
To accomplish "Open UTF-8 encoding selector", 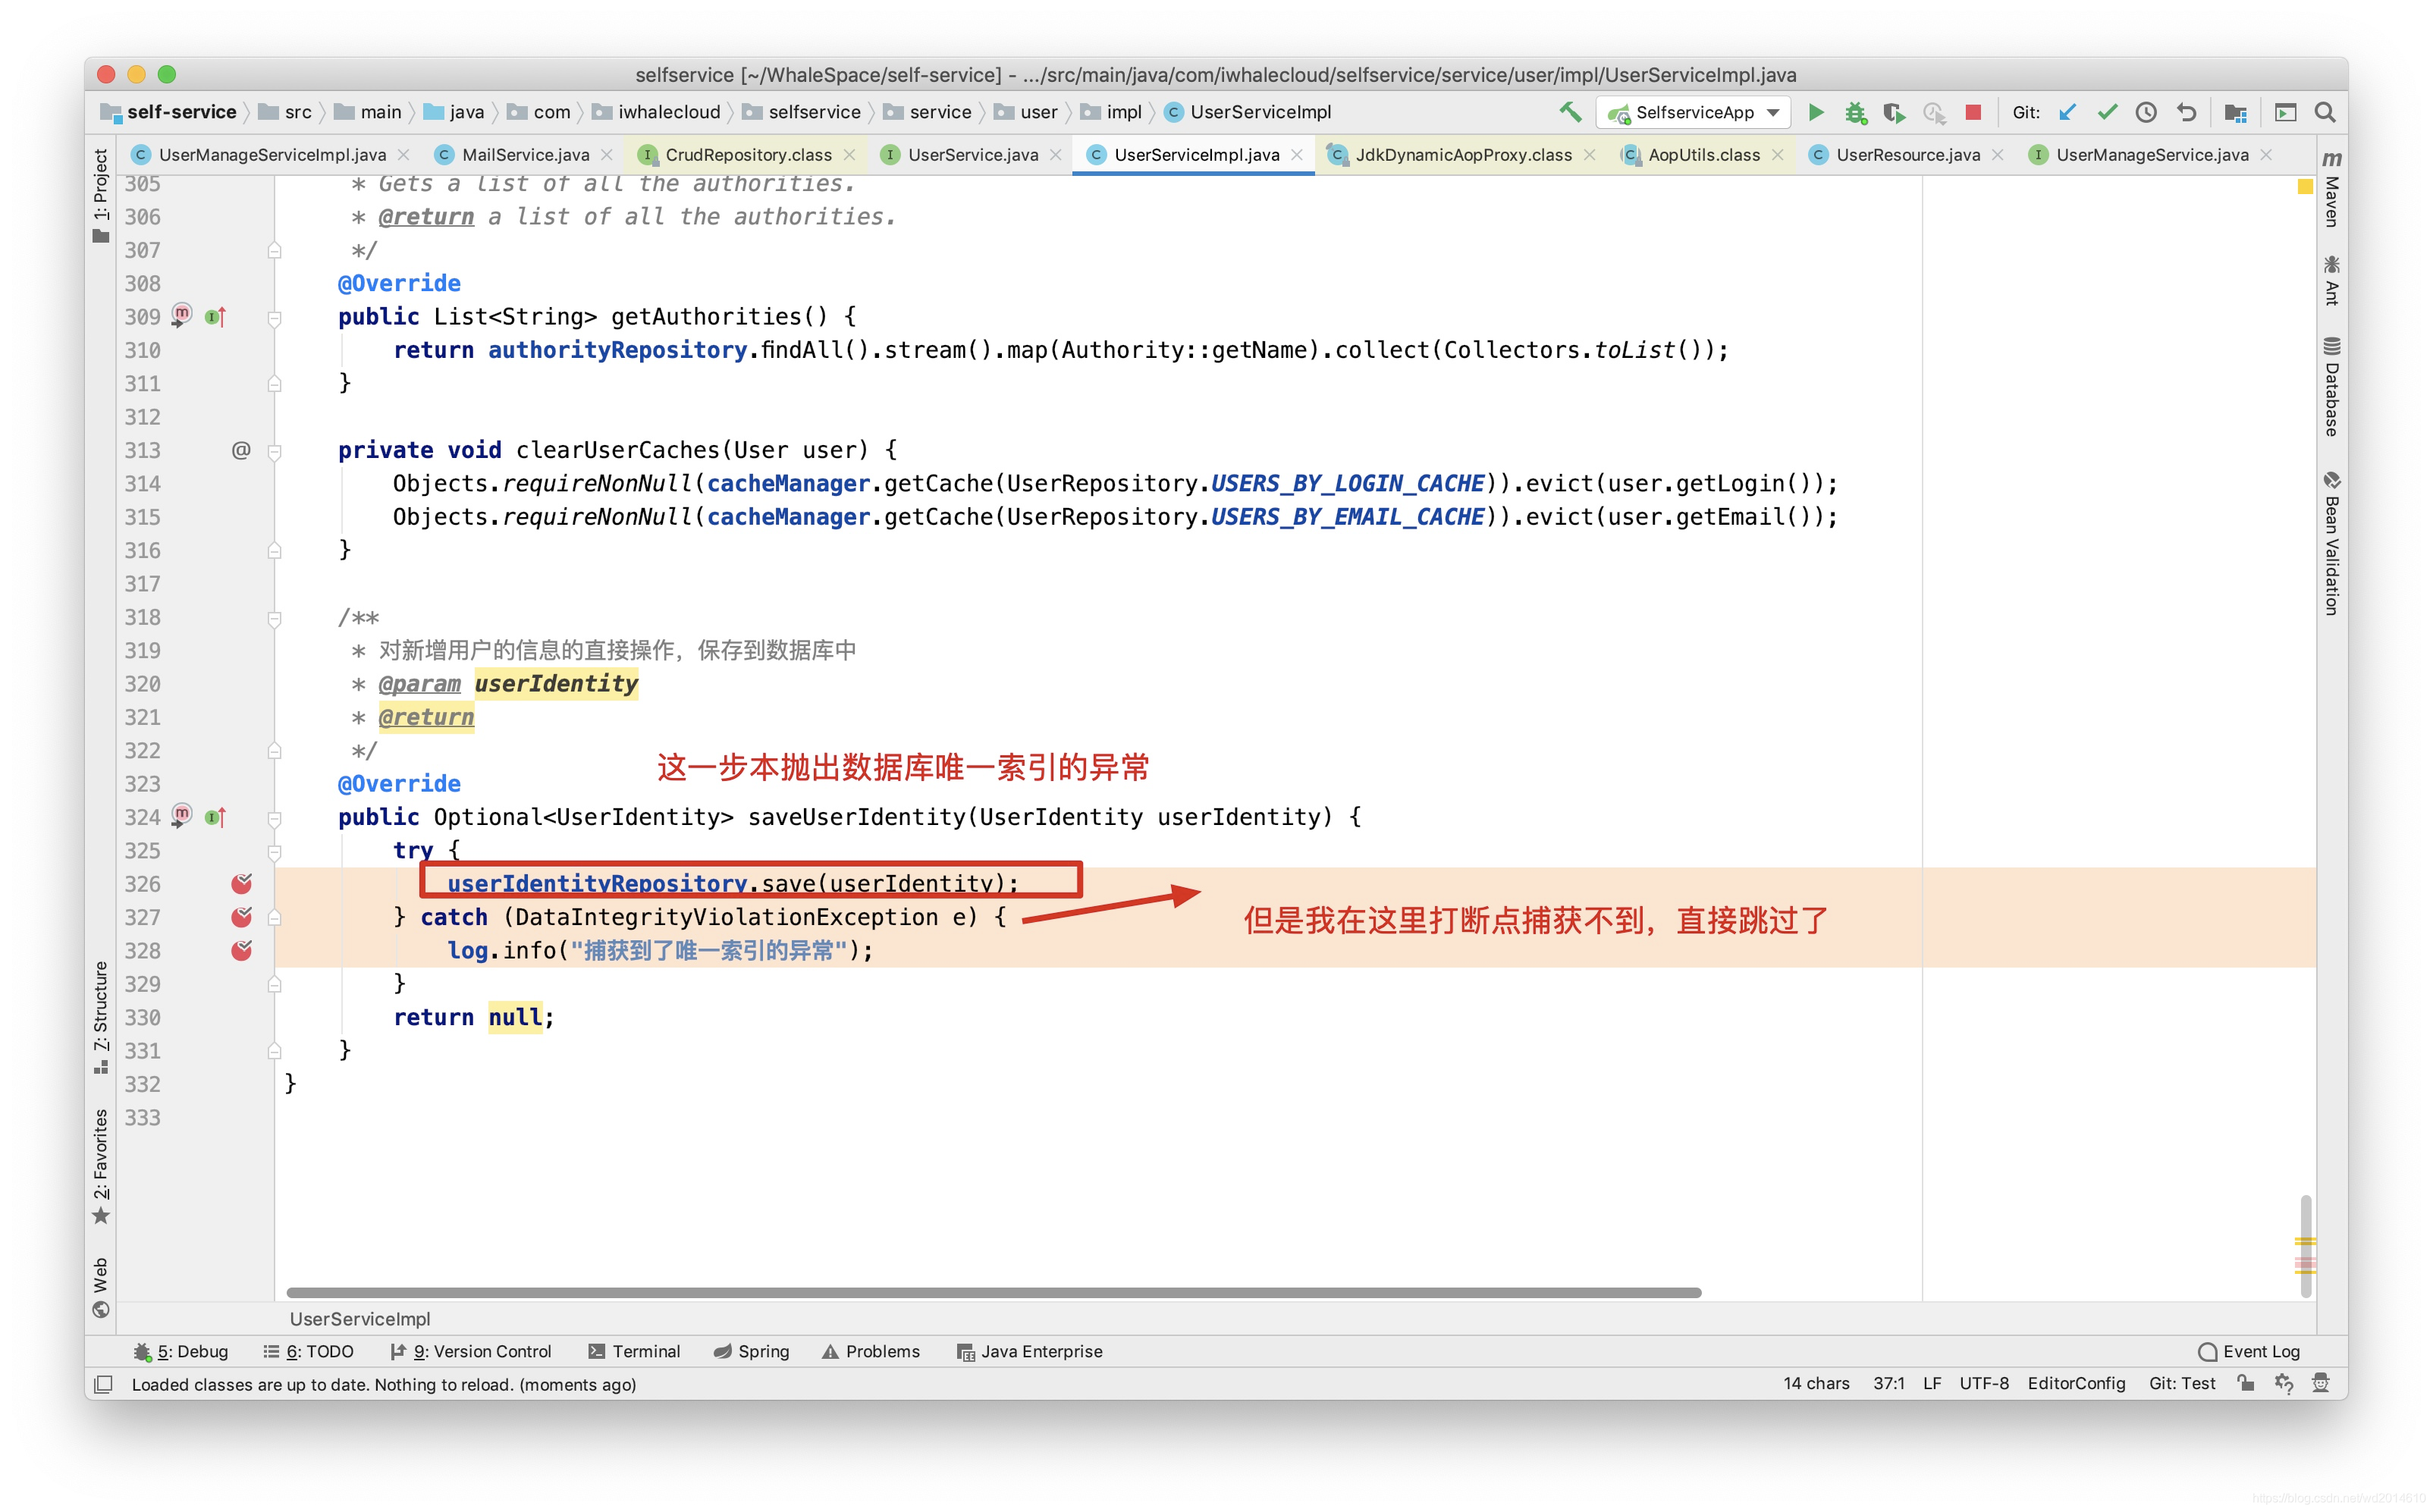I will [1984, 1383].
